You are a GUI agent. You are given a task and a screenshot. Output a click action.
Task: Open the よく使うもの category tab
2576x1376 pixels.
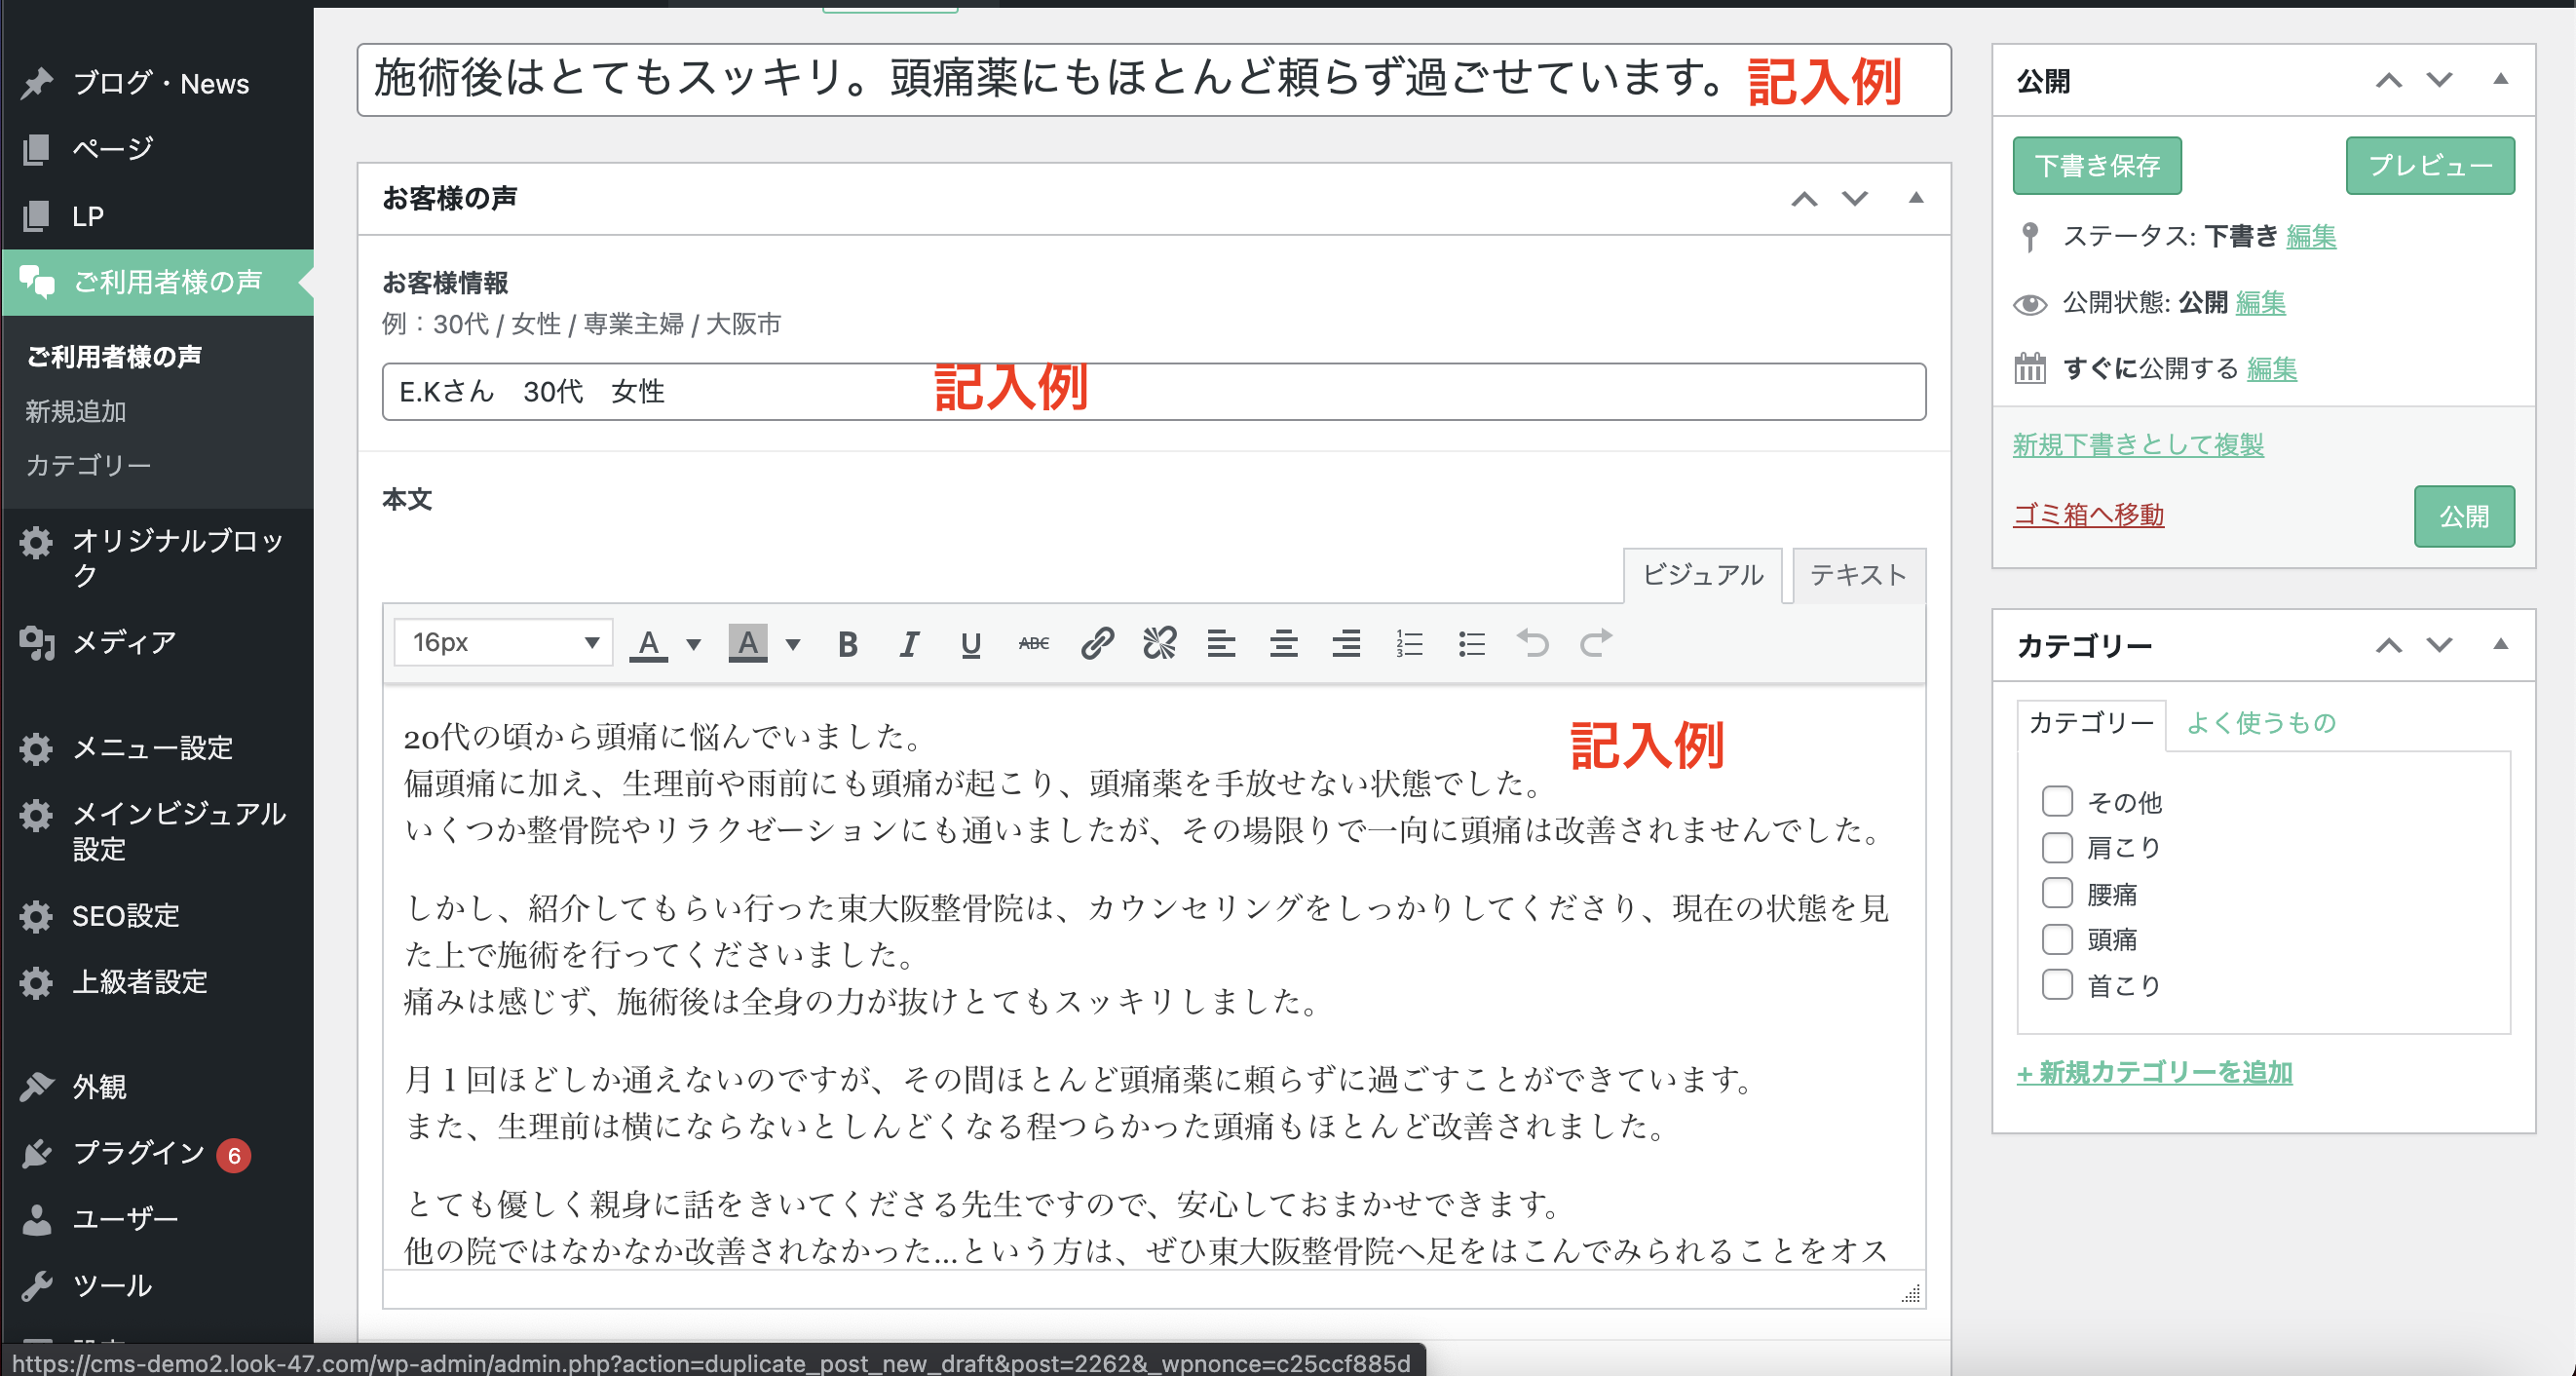pyautogui.click(x=2260, y=723)
